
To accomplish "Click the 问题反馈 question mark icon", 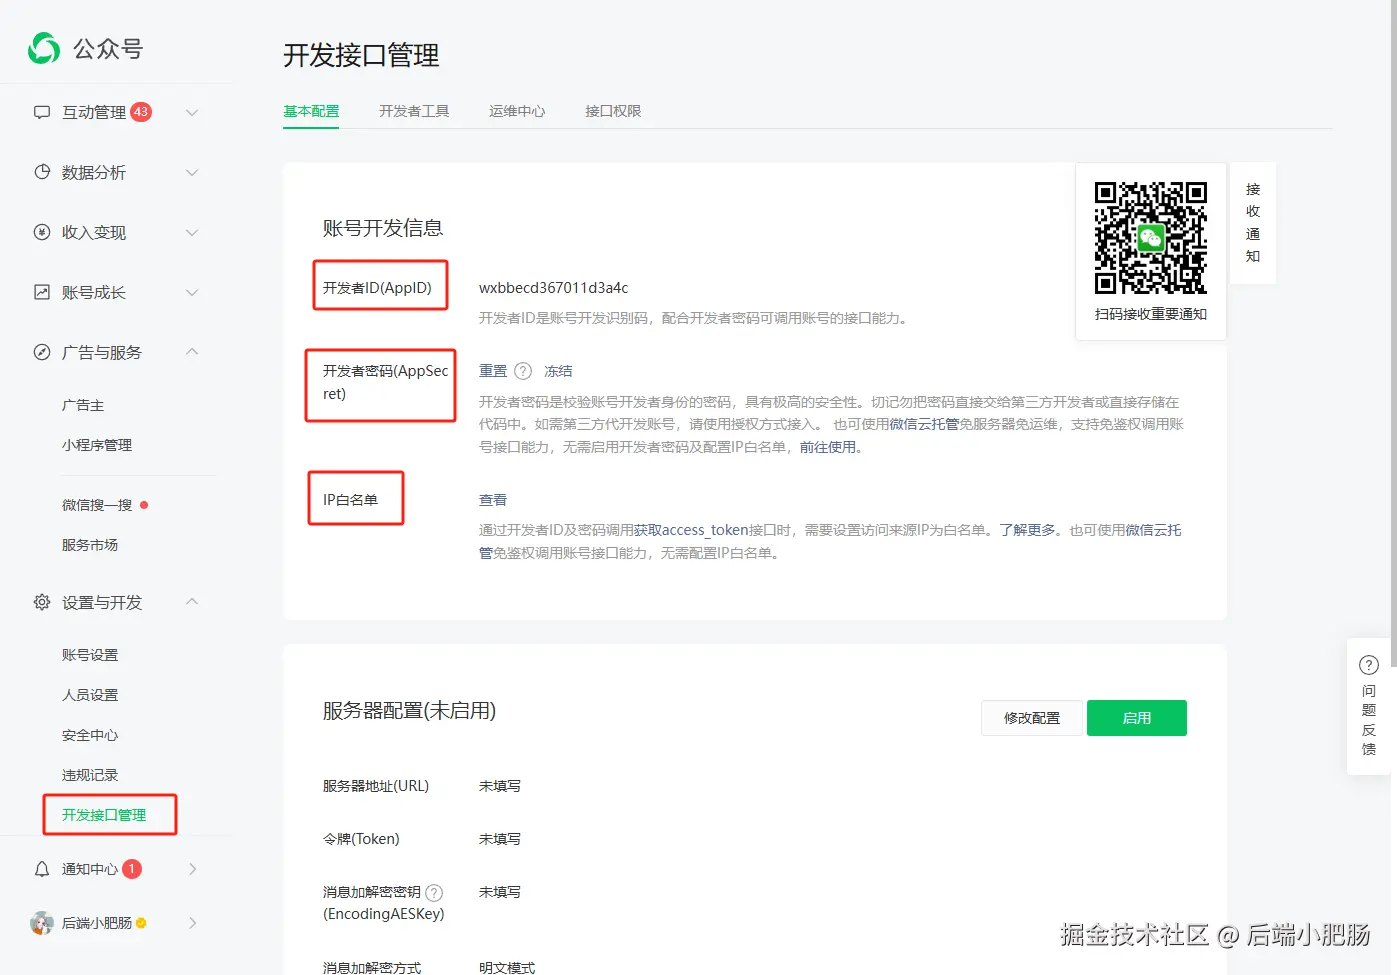I will pyautogui.click(x=1369, y=665).
